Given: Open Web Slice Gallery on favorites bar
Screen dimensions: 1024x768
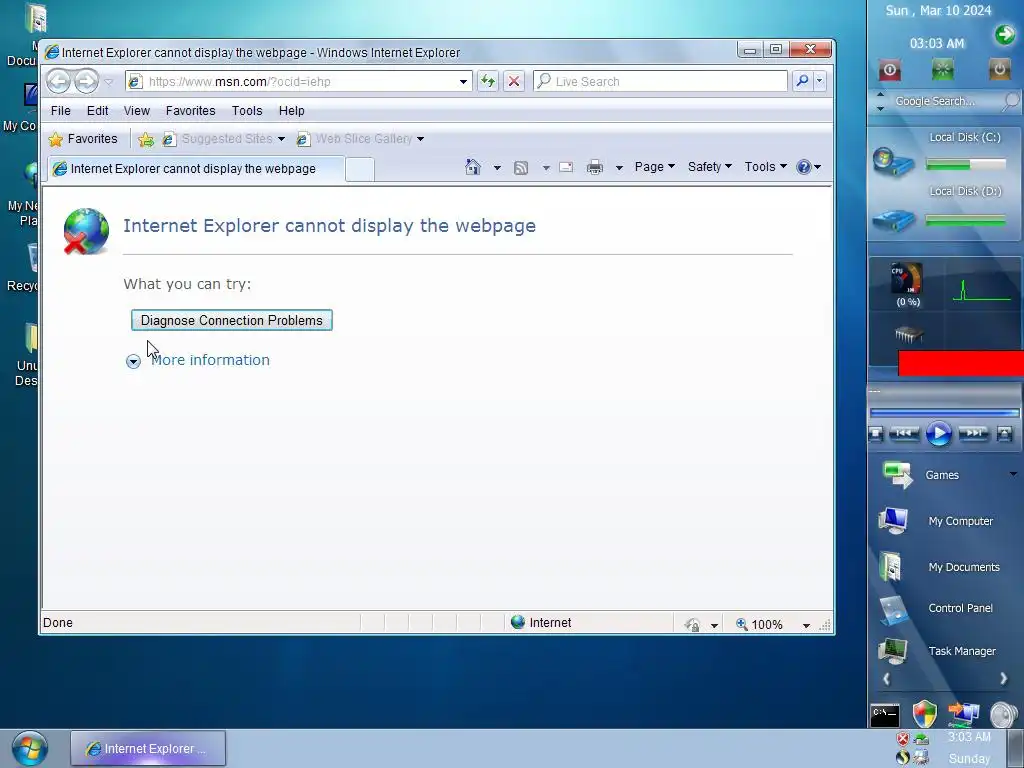Looking at the screenshot, I should pos(360,138).
